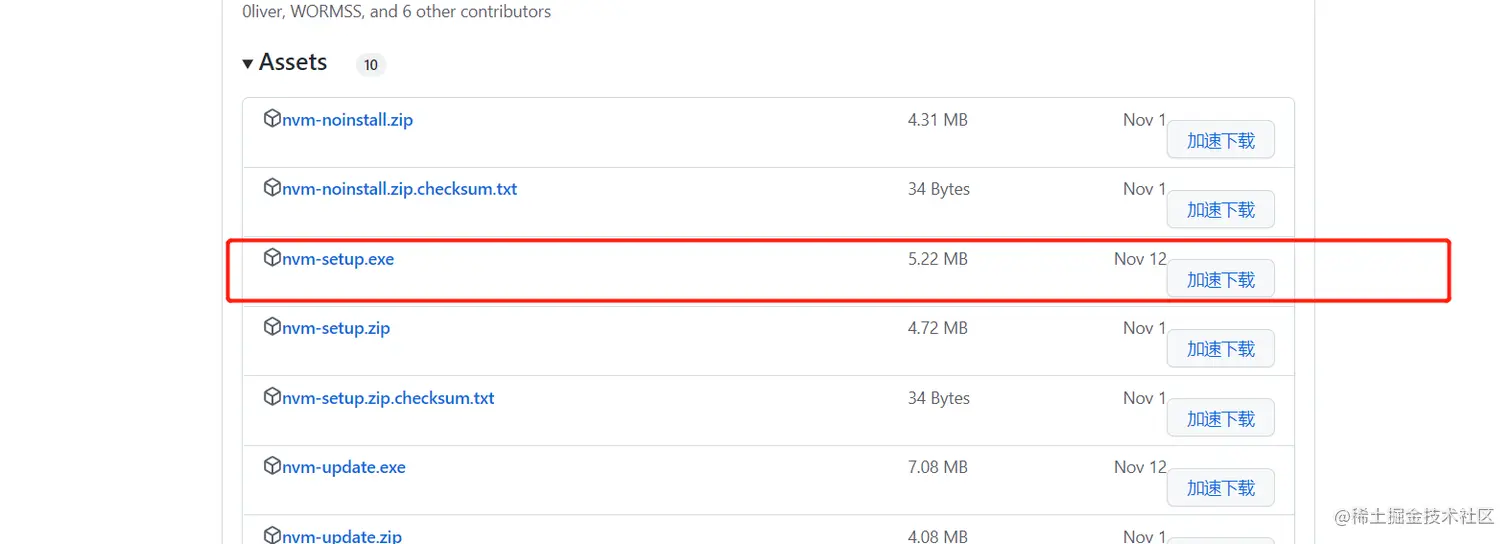The height and width of the screenshot is (544, 1512).
Task: Download the nvm-noinstall.zip file link
Action: tap(347, 120)
